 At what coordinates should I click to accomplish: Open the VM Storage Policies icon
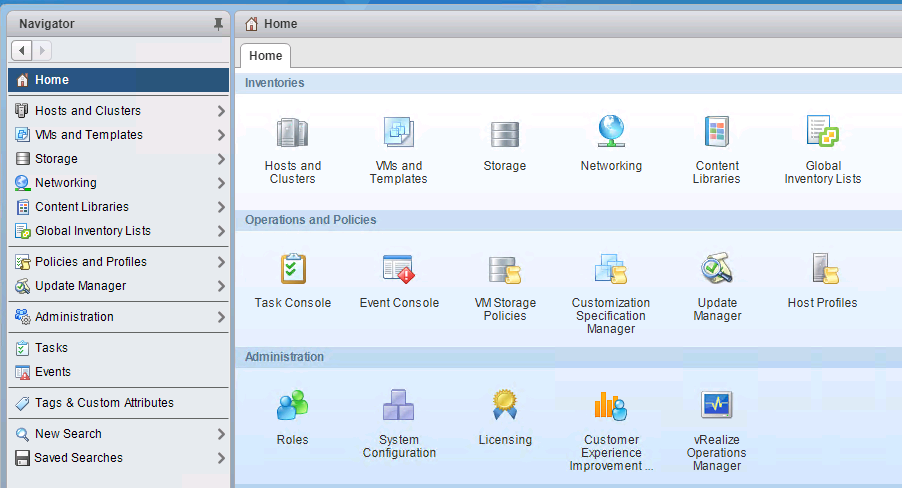tap(504, 270)
